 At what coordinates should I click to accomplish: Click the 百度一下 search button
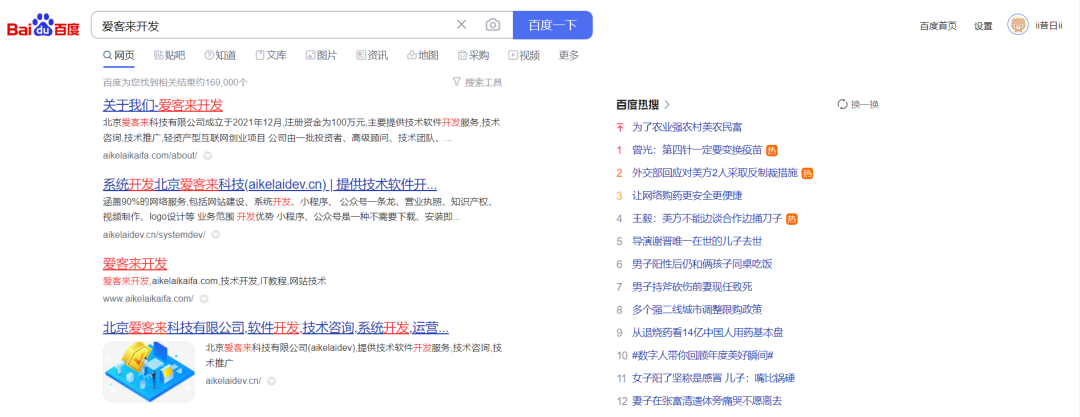pos(552,26)
